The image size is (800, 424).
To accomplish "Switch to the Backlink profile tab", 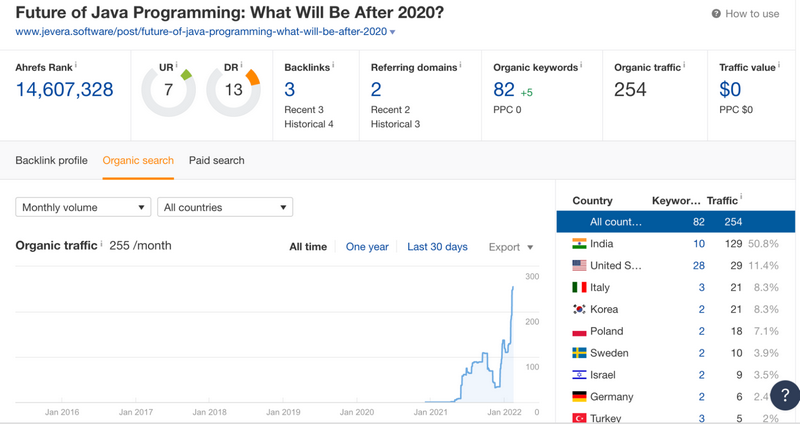I will pyautogui.click(x=52, y=160).
